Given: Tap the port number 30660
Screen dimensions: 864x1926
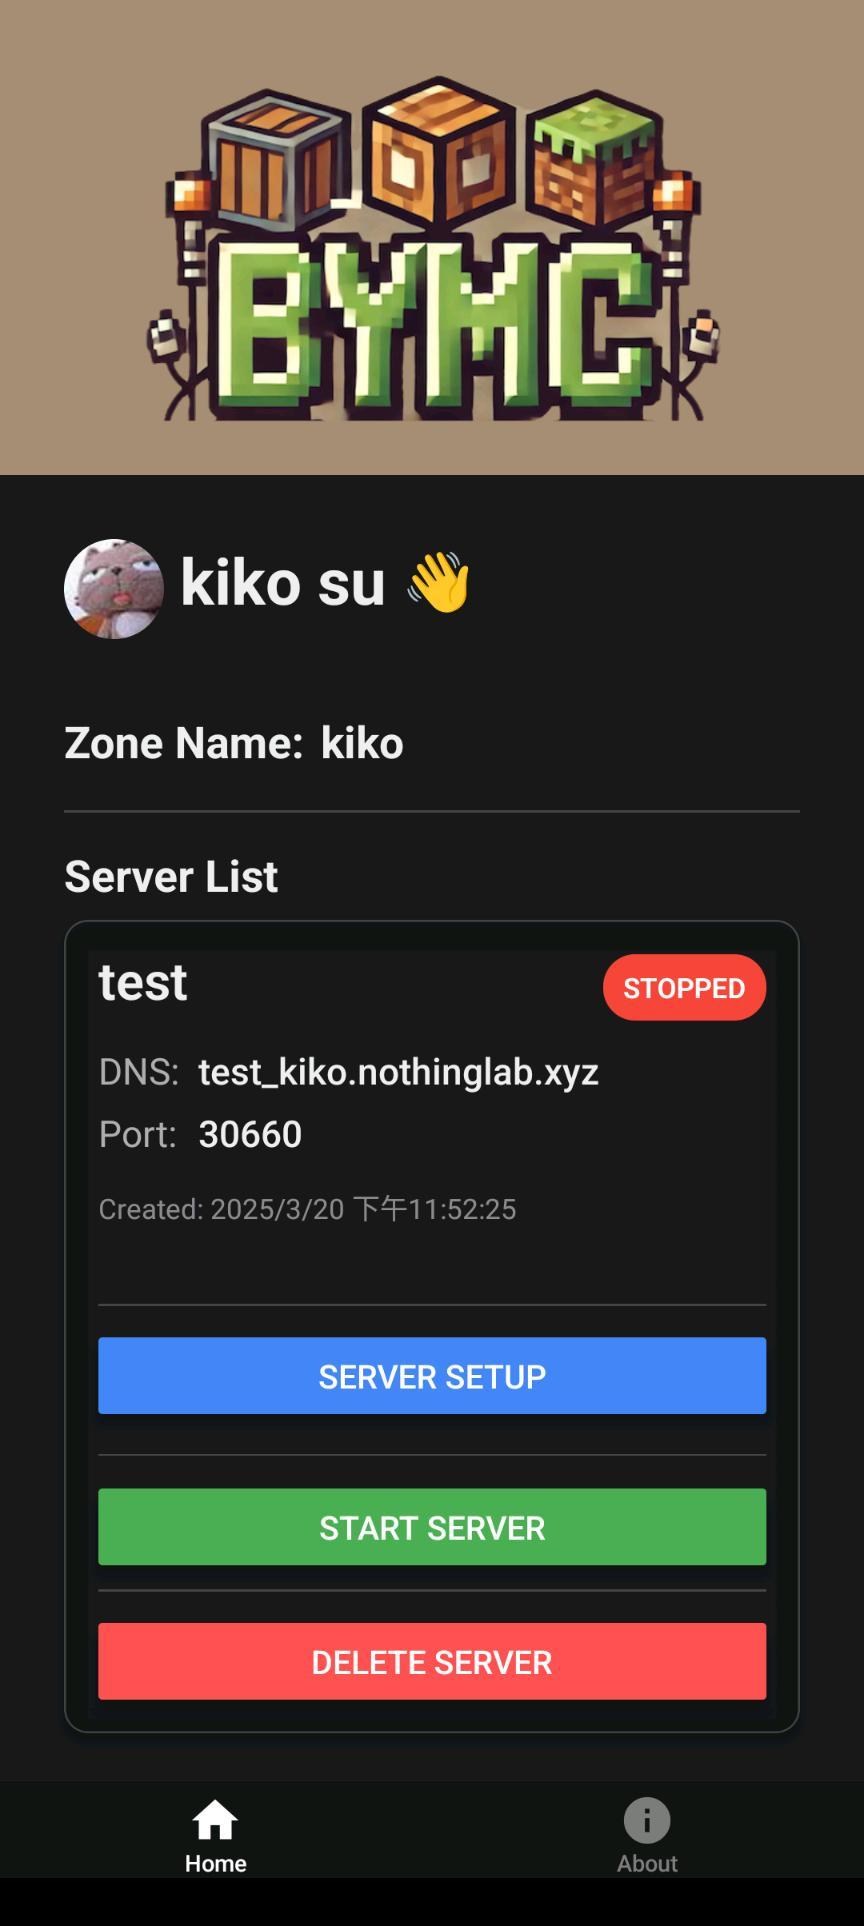Looking at the screenshot, I should click(x=250, y=1134).
